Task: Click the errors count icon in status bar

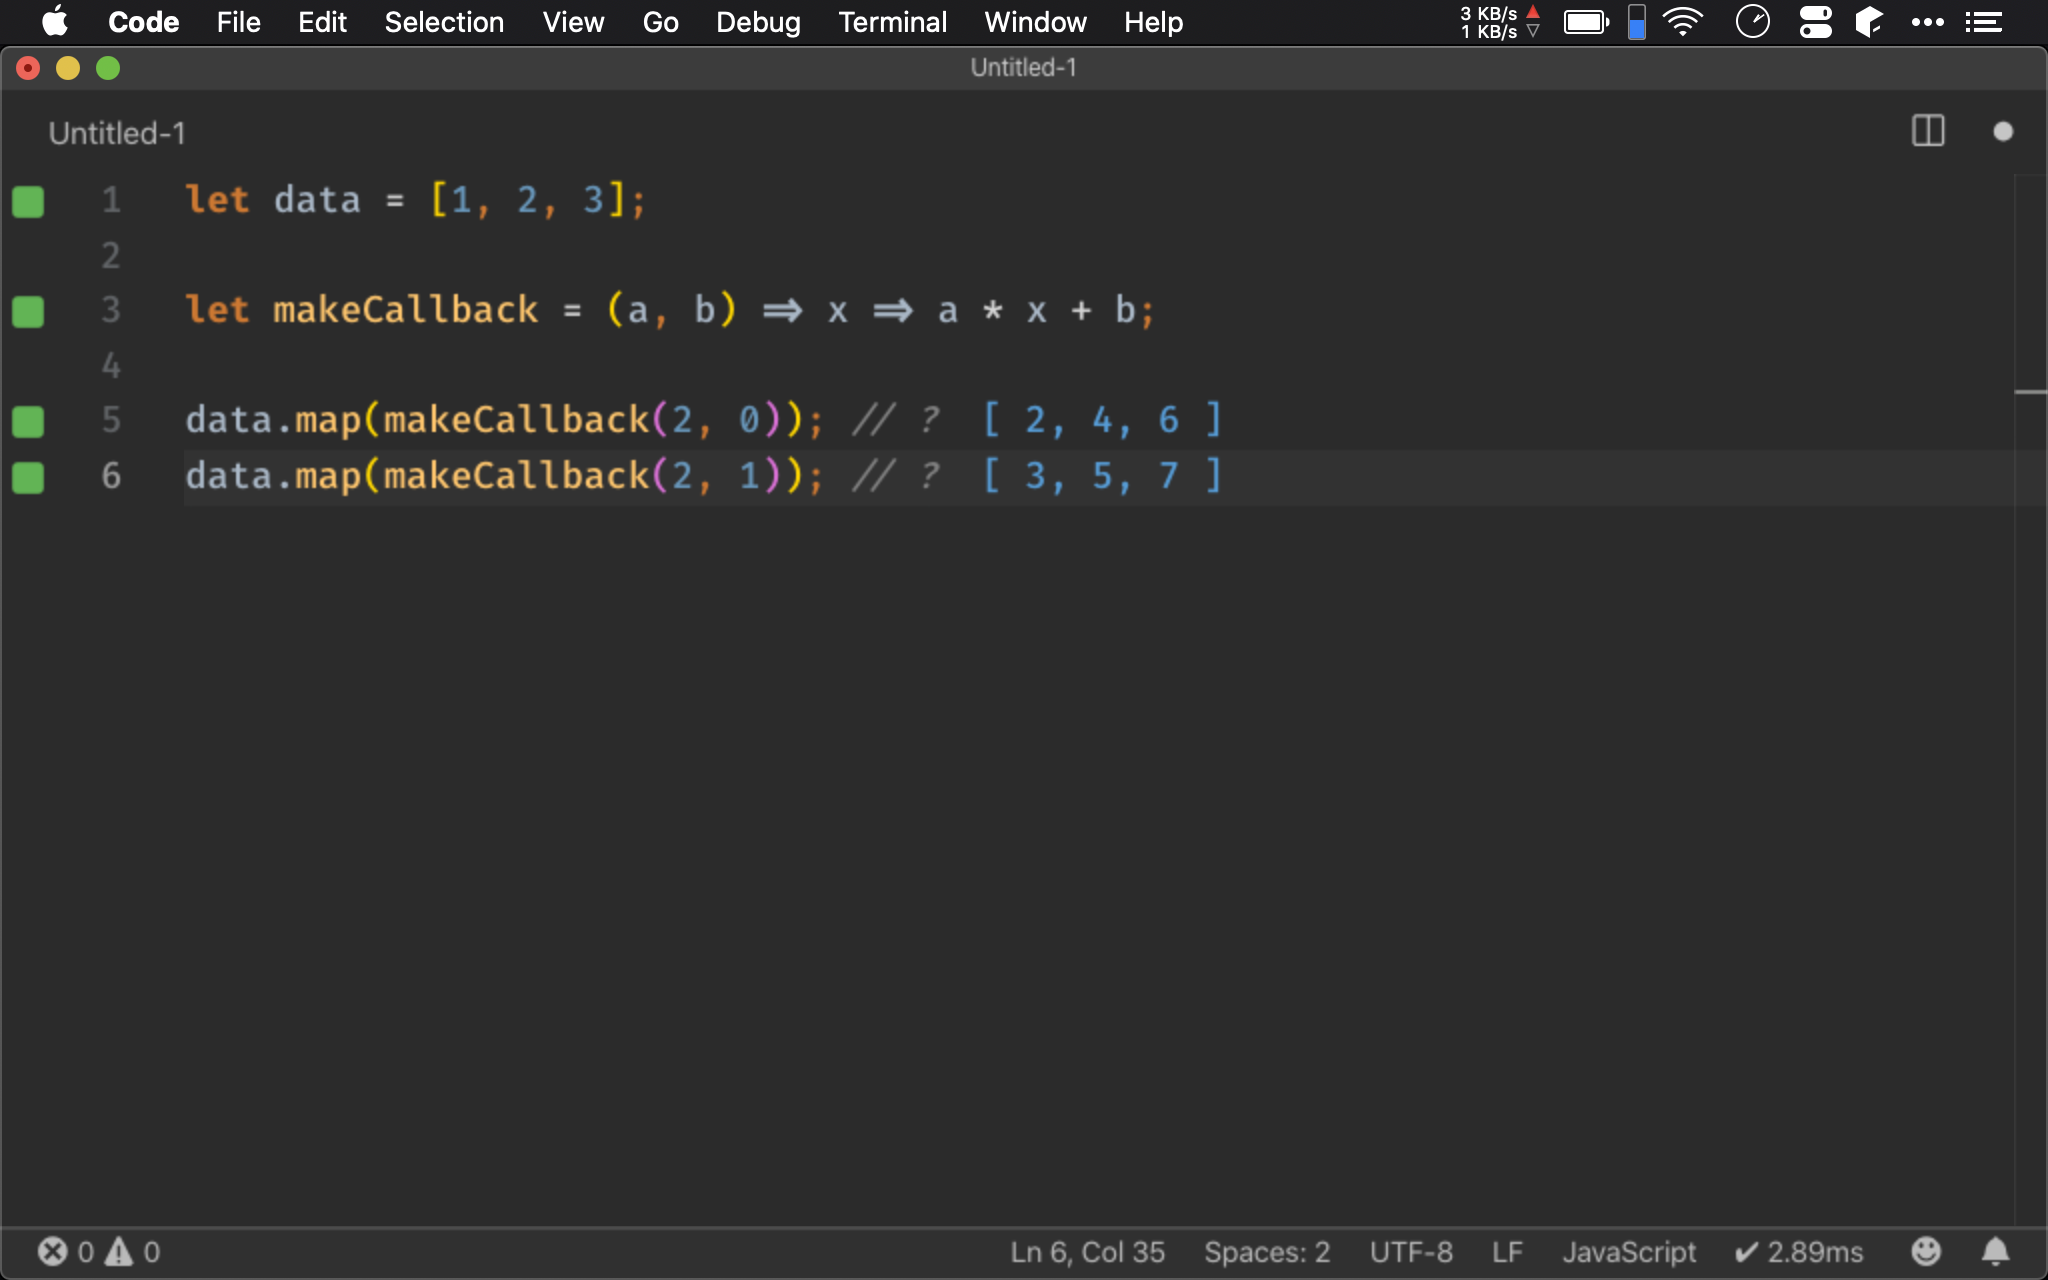Action: (x=53, y=1251)
